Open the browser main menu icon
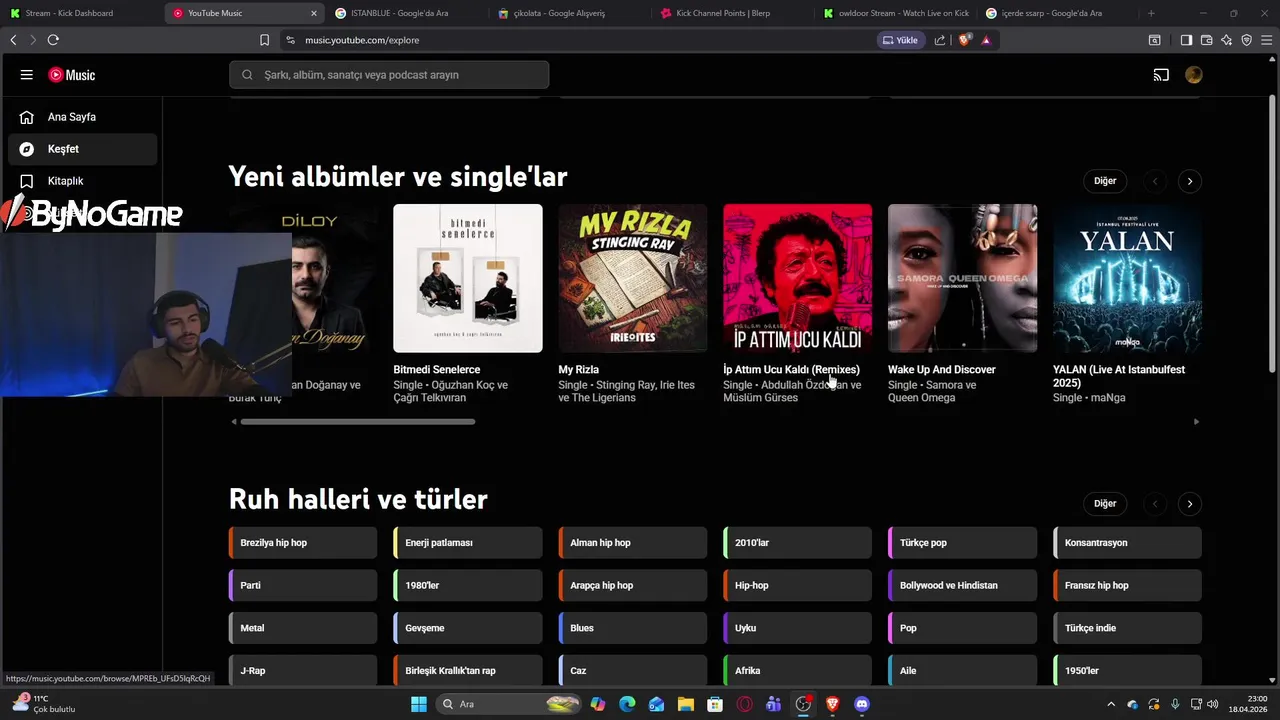The image size is (1280, 720). click(1266, 40)
